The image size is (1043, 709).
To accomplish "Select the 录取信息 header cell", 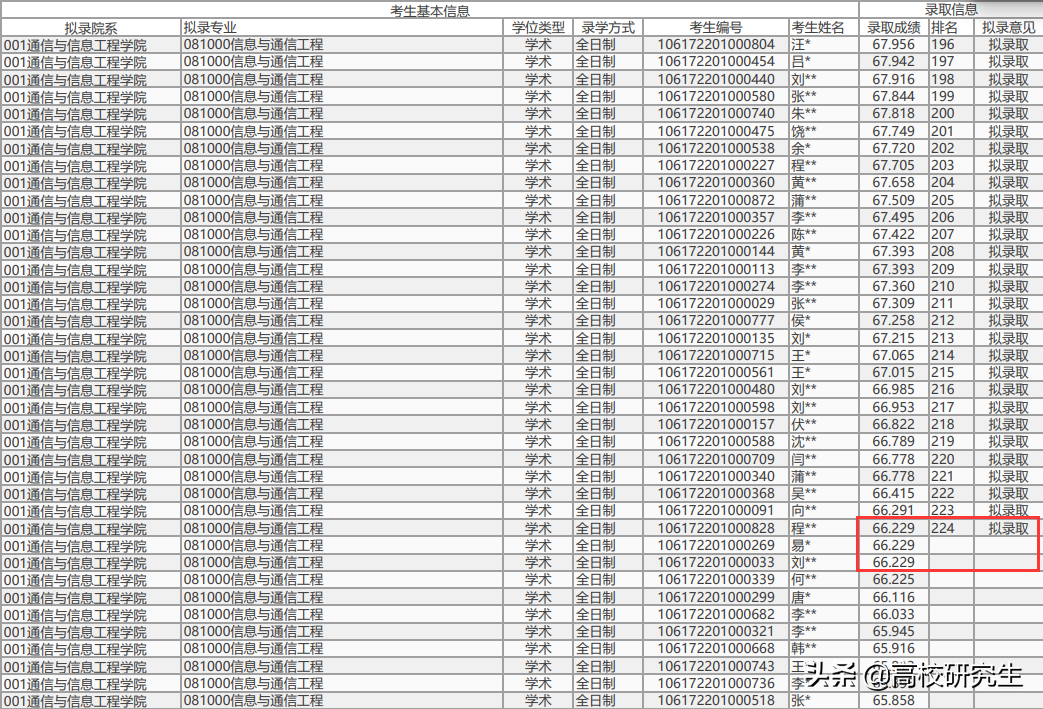I will point(951,9).
